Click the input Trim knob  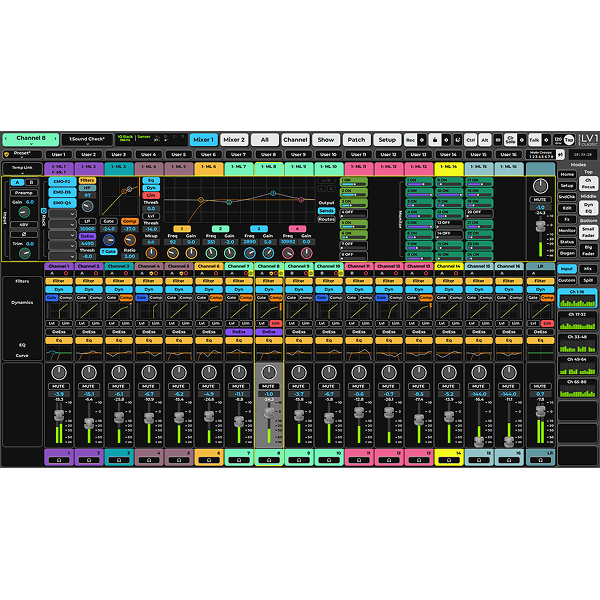coord(24,253)
